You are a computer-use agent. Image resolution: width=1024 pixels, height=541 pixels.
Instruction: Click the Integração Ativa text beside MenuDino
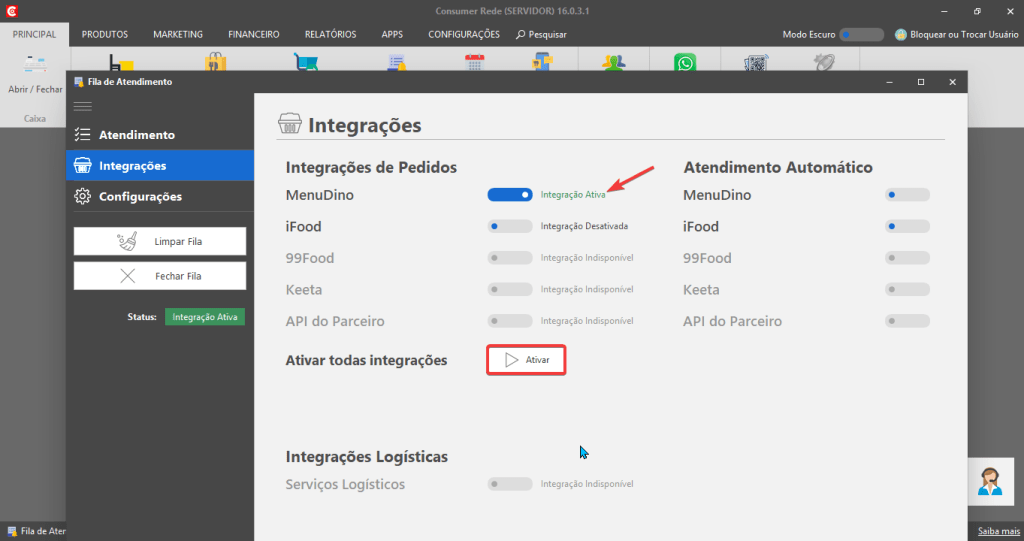573,195
